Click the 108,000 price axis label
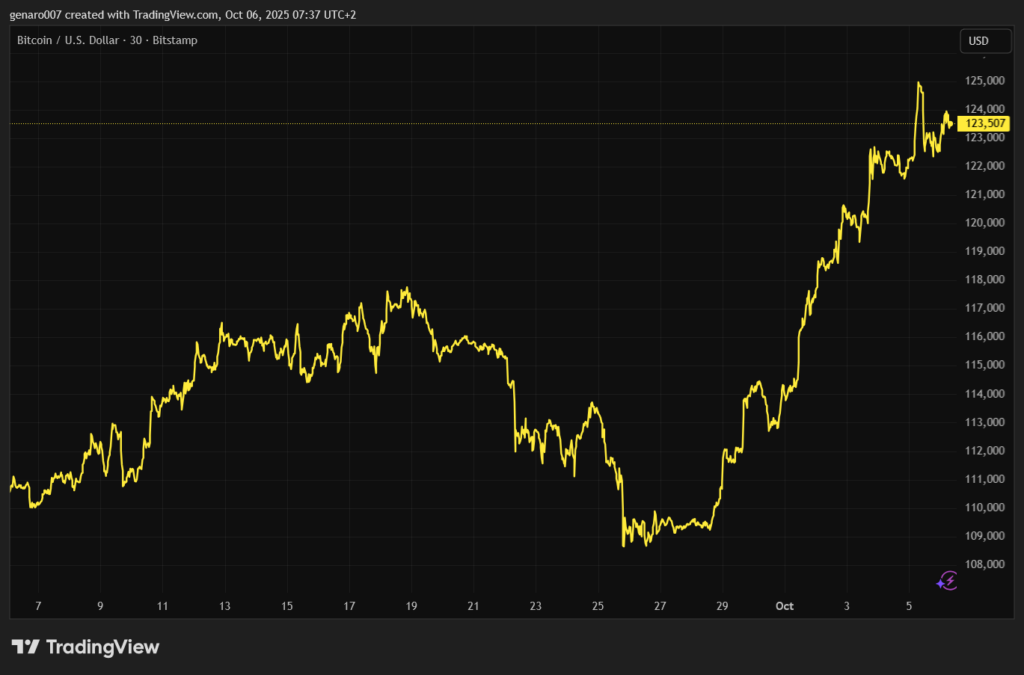Viewport: 1024px width, 675px height. (985, 565)
